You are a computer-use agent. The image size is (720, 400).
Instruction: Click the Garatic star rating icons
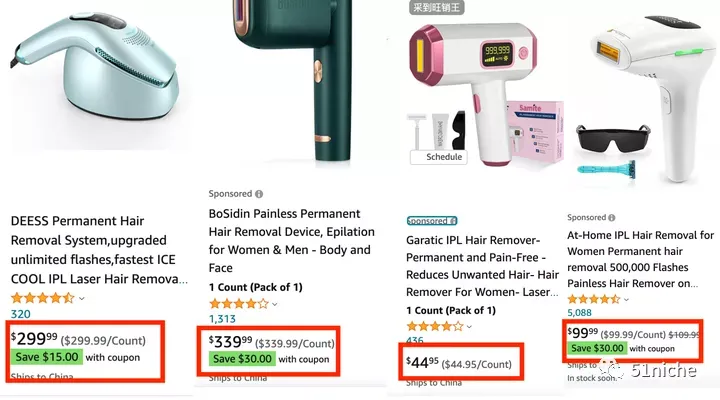434,327
